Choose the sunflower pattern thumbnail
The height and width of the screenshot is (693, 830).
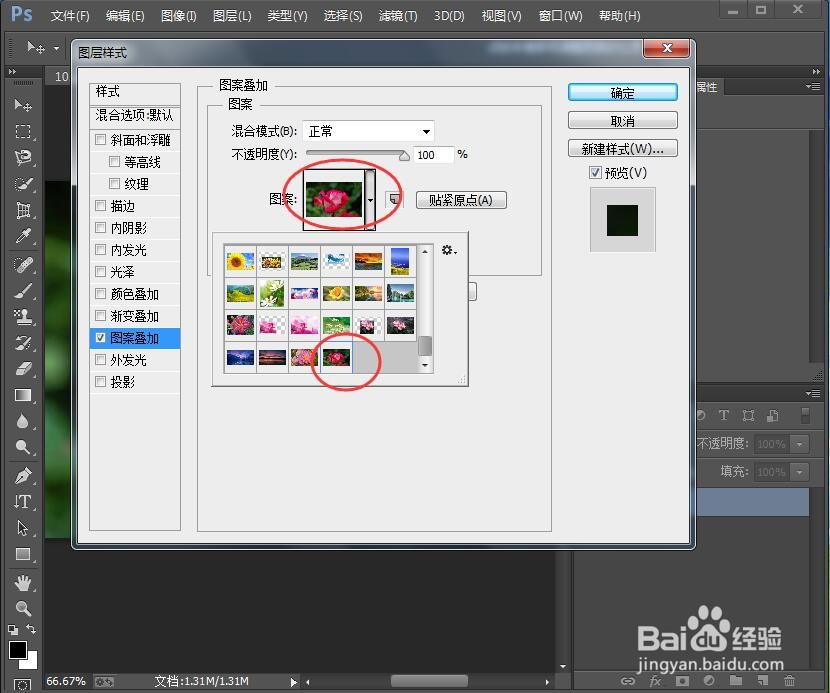pos(240,261)
